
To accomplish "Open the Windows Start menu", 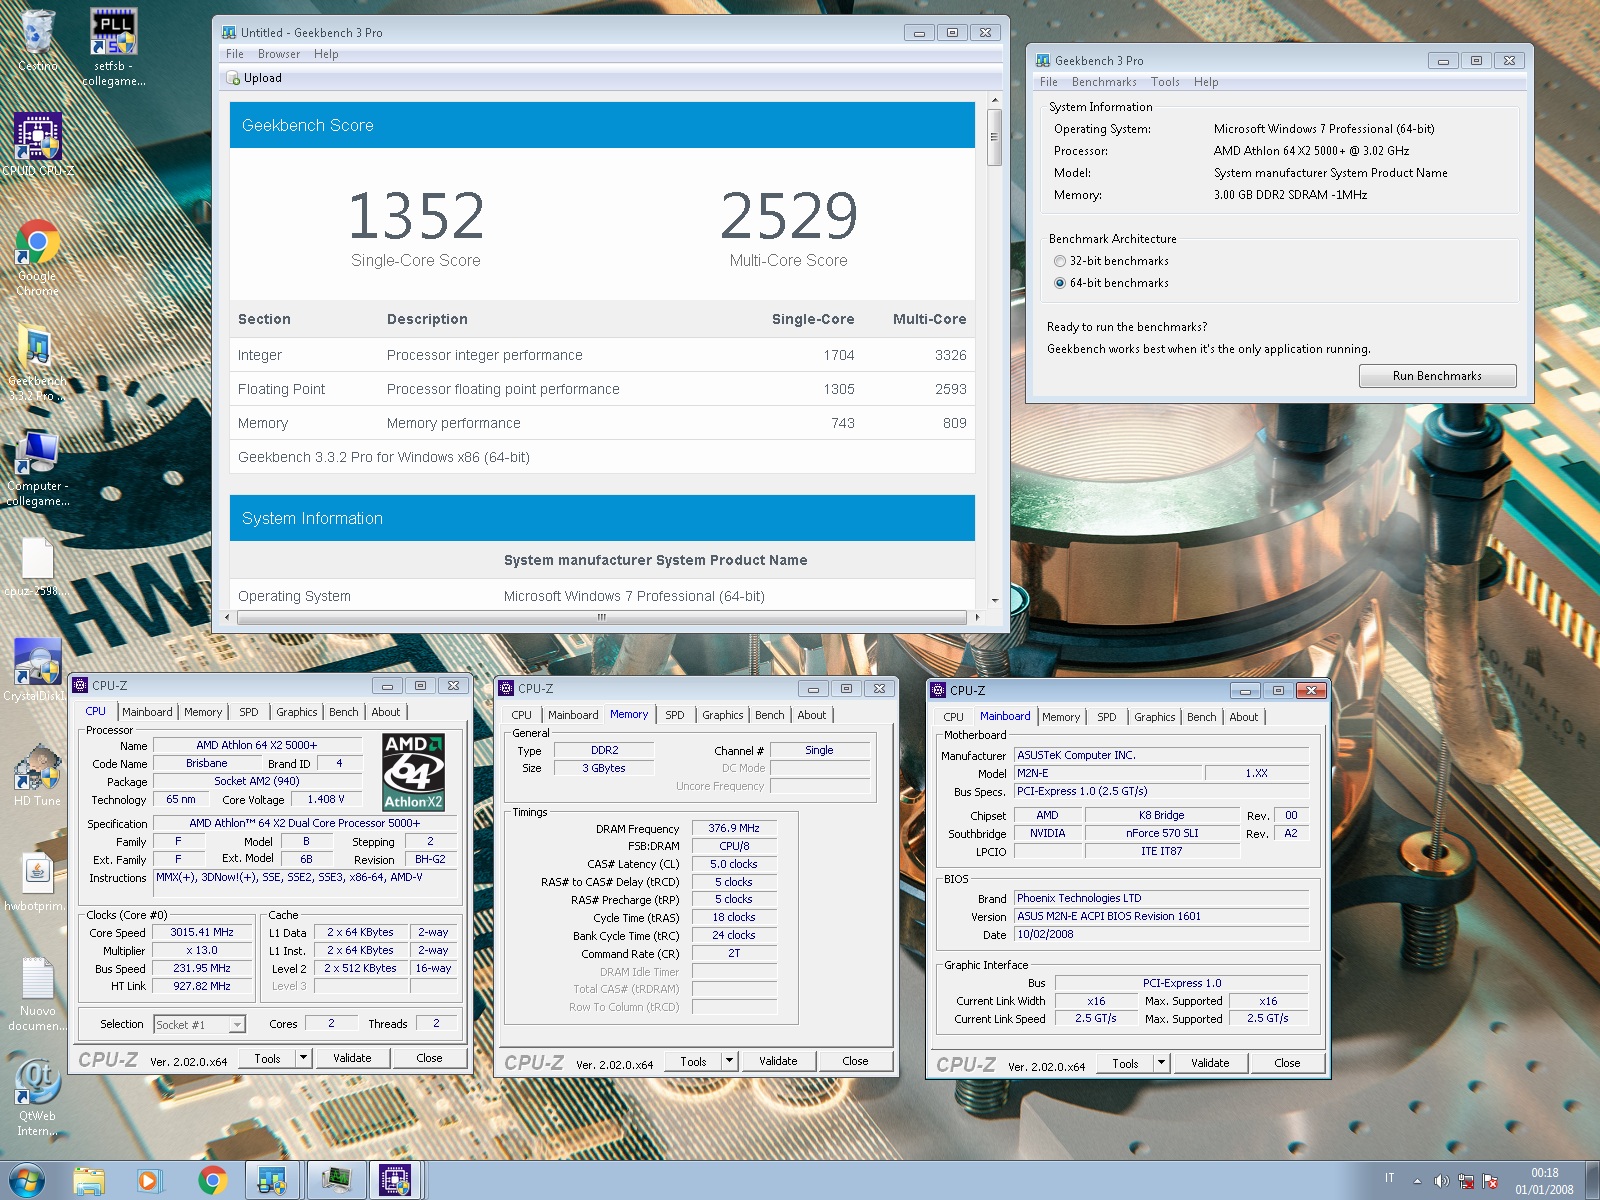I will pos(27,1181).
